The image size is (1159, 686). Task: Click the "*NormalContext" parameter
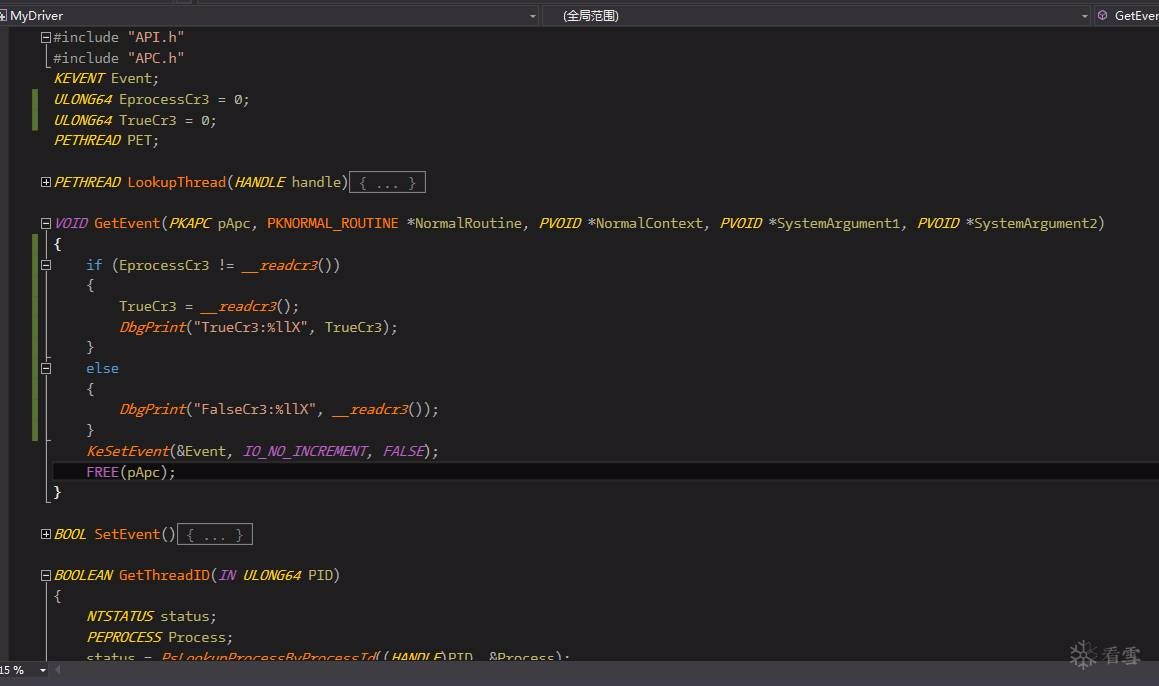pyautogui.click(x=645, y=223)
